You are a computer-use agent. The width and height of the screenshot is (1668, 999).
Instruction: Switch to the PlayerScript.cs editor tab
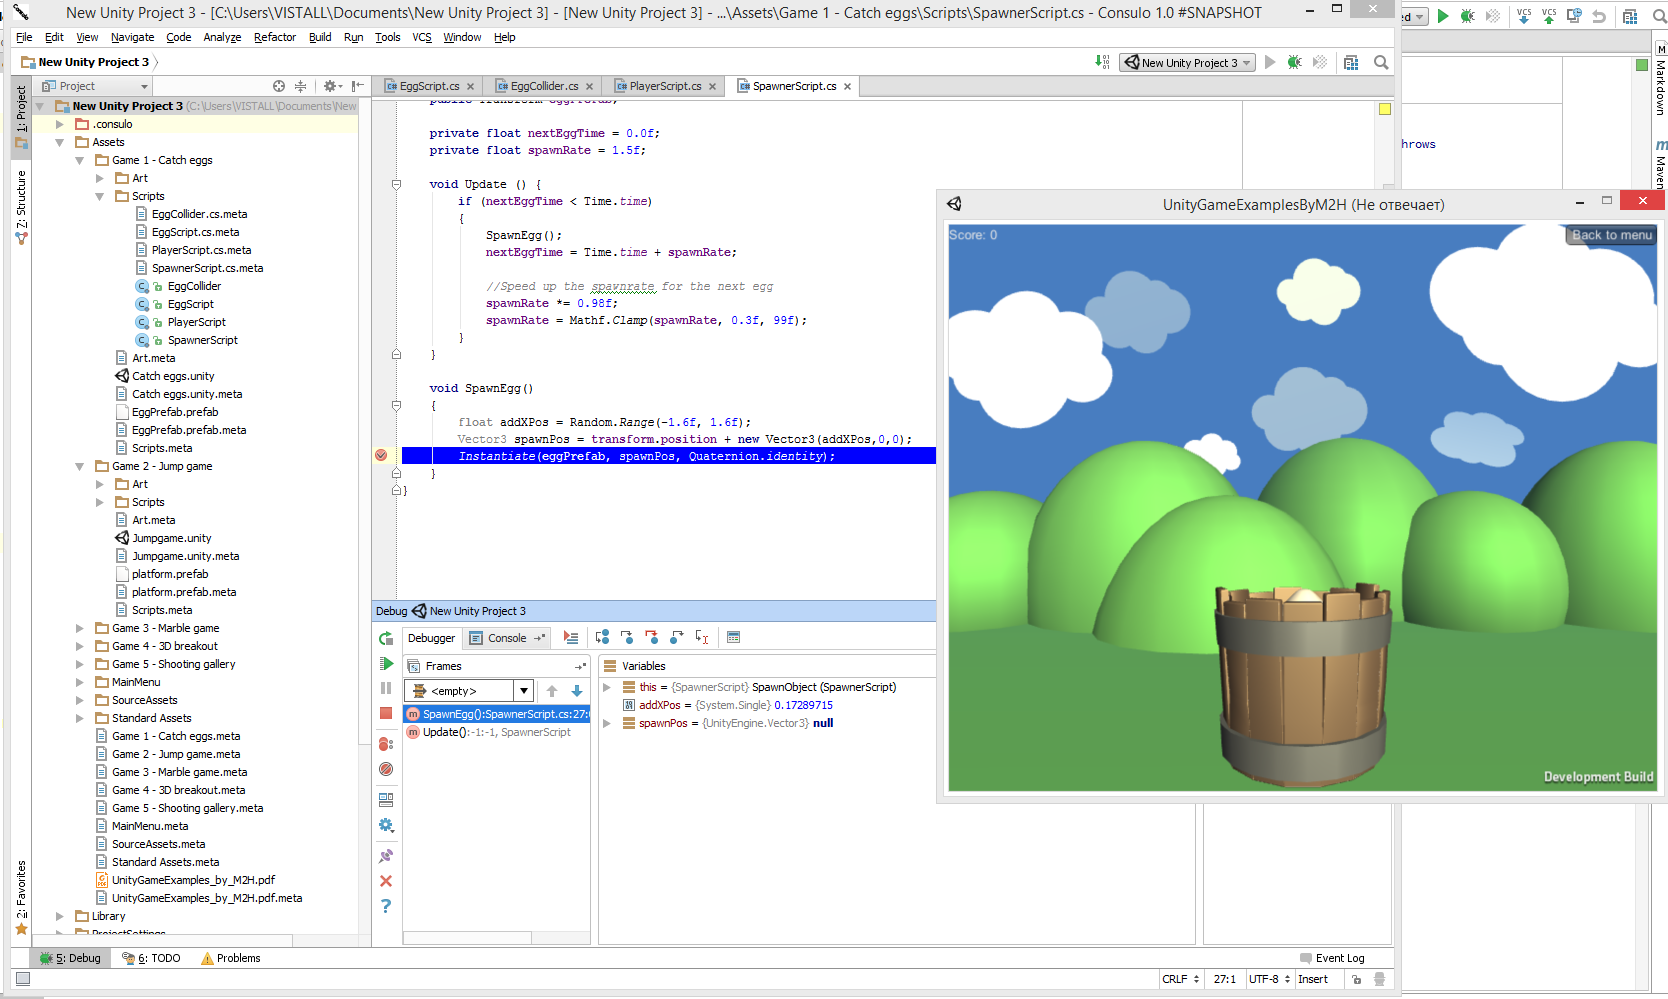coord(665,86)
